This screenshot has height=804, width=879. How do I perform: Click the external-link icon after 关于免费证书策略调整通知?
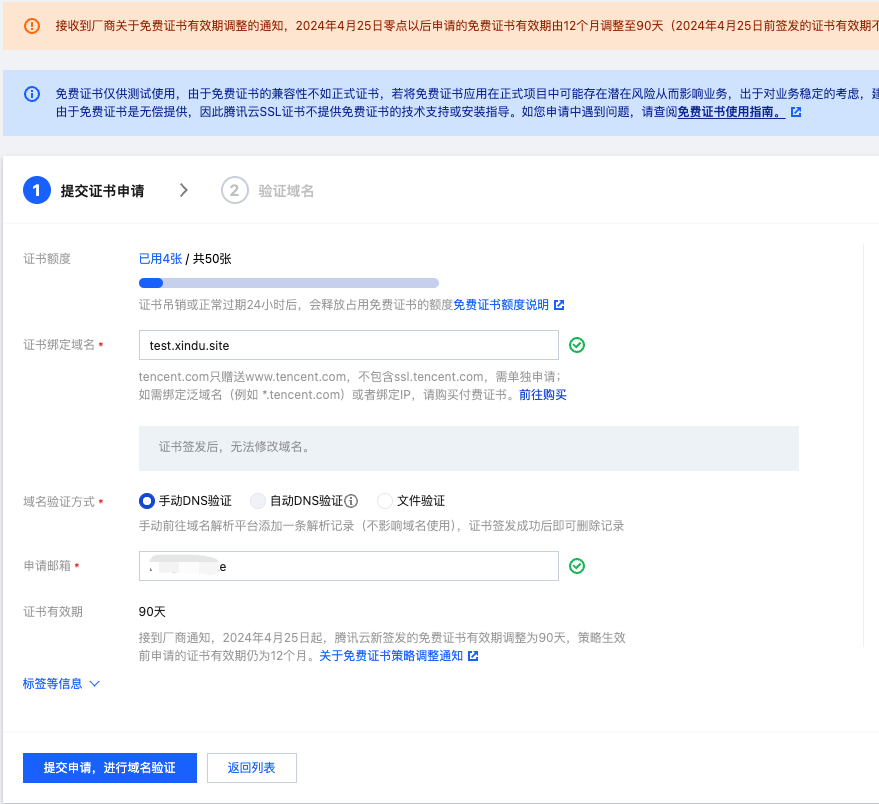472,656
